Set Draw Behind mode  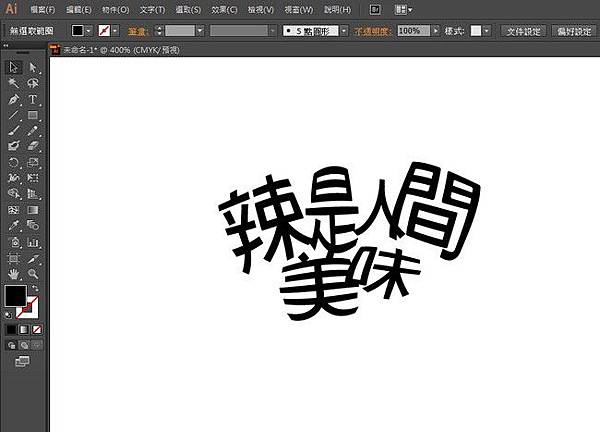click(24, 346)
